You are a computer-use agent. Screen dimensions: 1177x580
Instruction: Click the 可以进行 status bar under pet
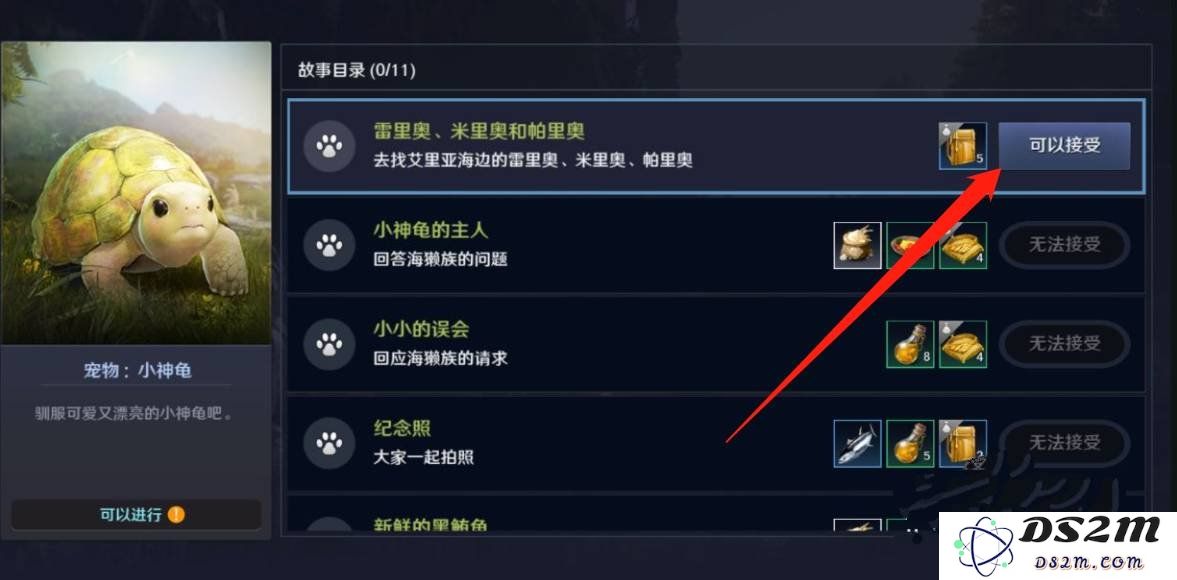click(137, 515)
